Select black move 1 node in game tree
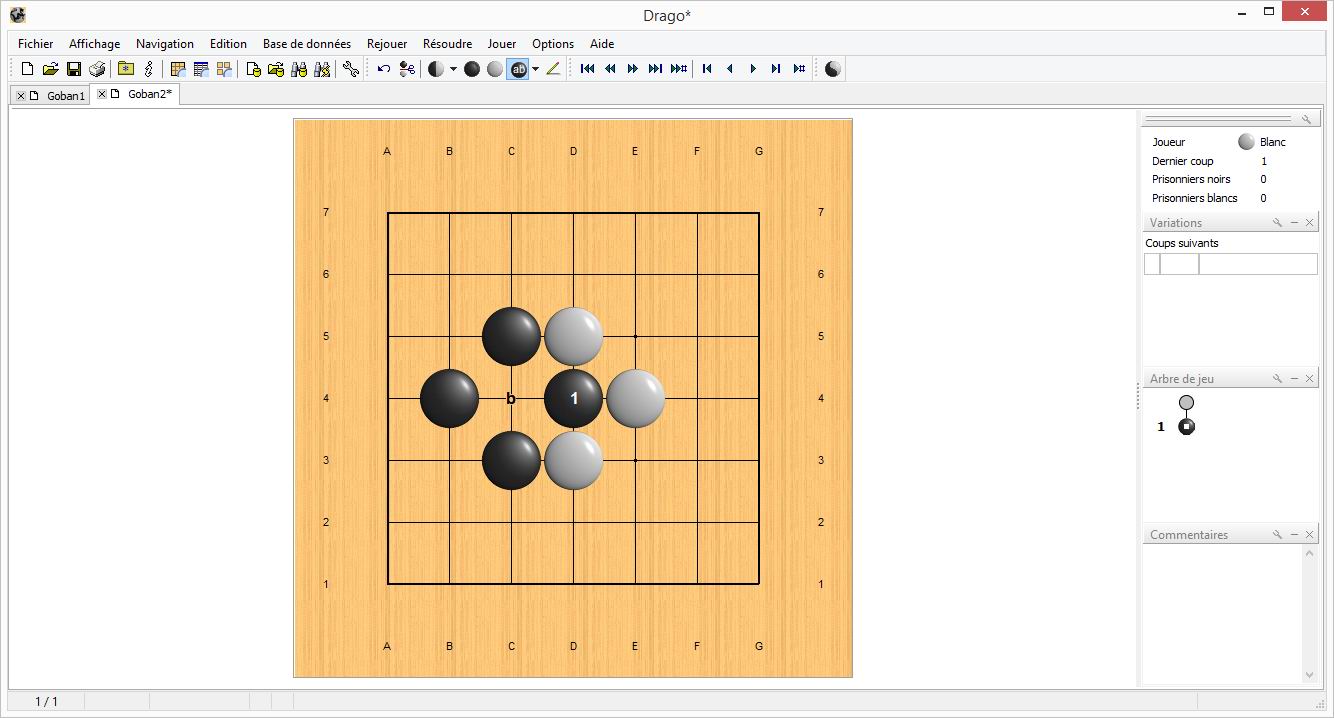Image resolution: width=1334 pixels, height=718 pixels. coord(1186,427)
